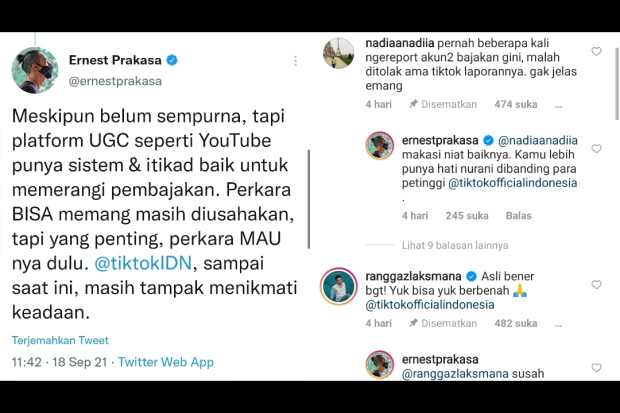Expand Lihat 9 balasan lainnya replies
The width and height of the screenshot is (620, 413).
455,245
